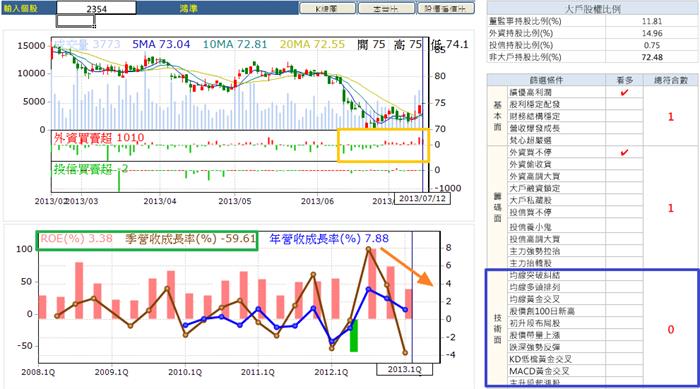Click the 10MA 72.81 label
Viewport: 700px width, 389px height.
(x=235, y=44)
